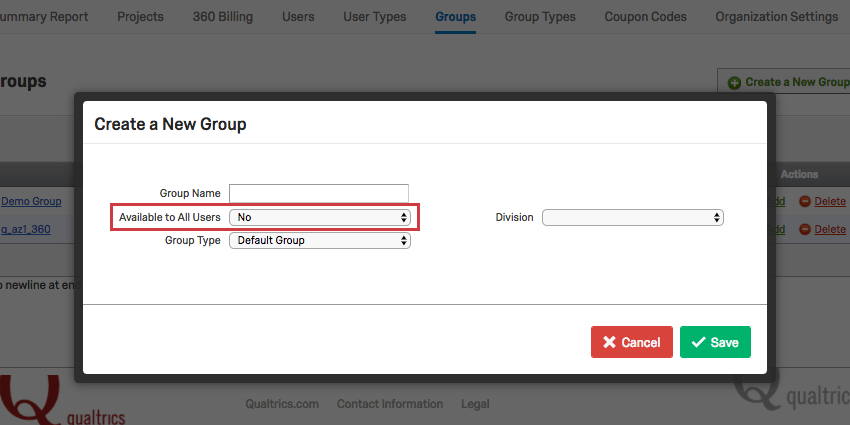Click the green plus icon beside Create a New Group

coord(735,82)
